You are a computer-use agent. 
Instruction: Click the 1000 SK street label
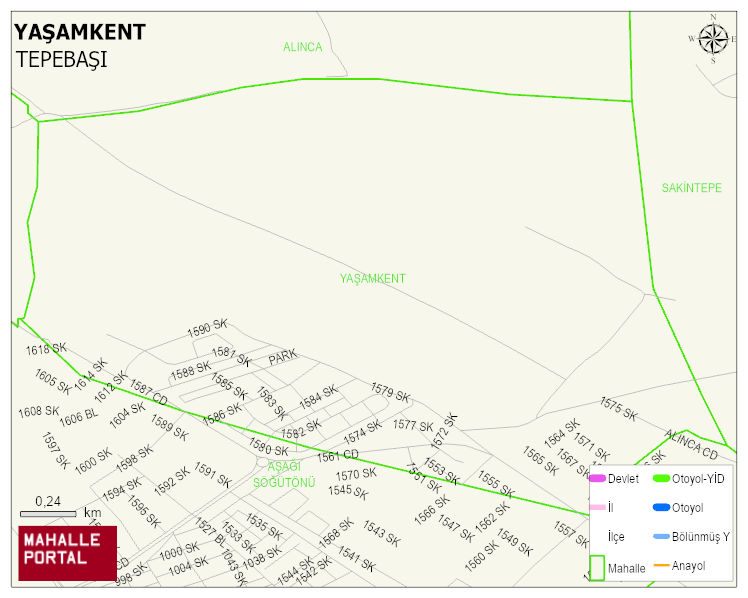179,552
